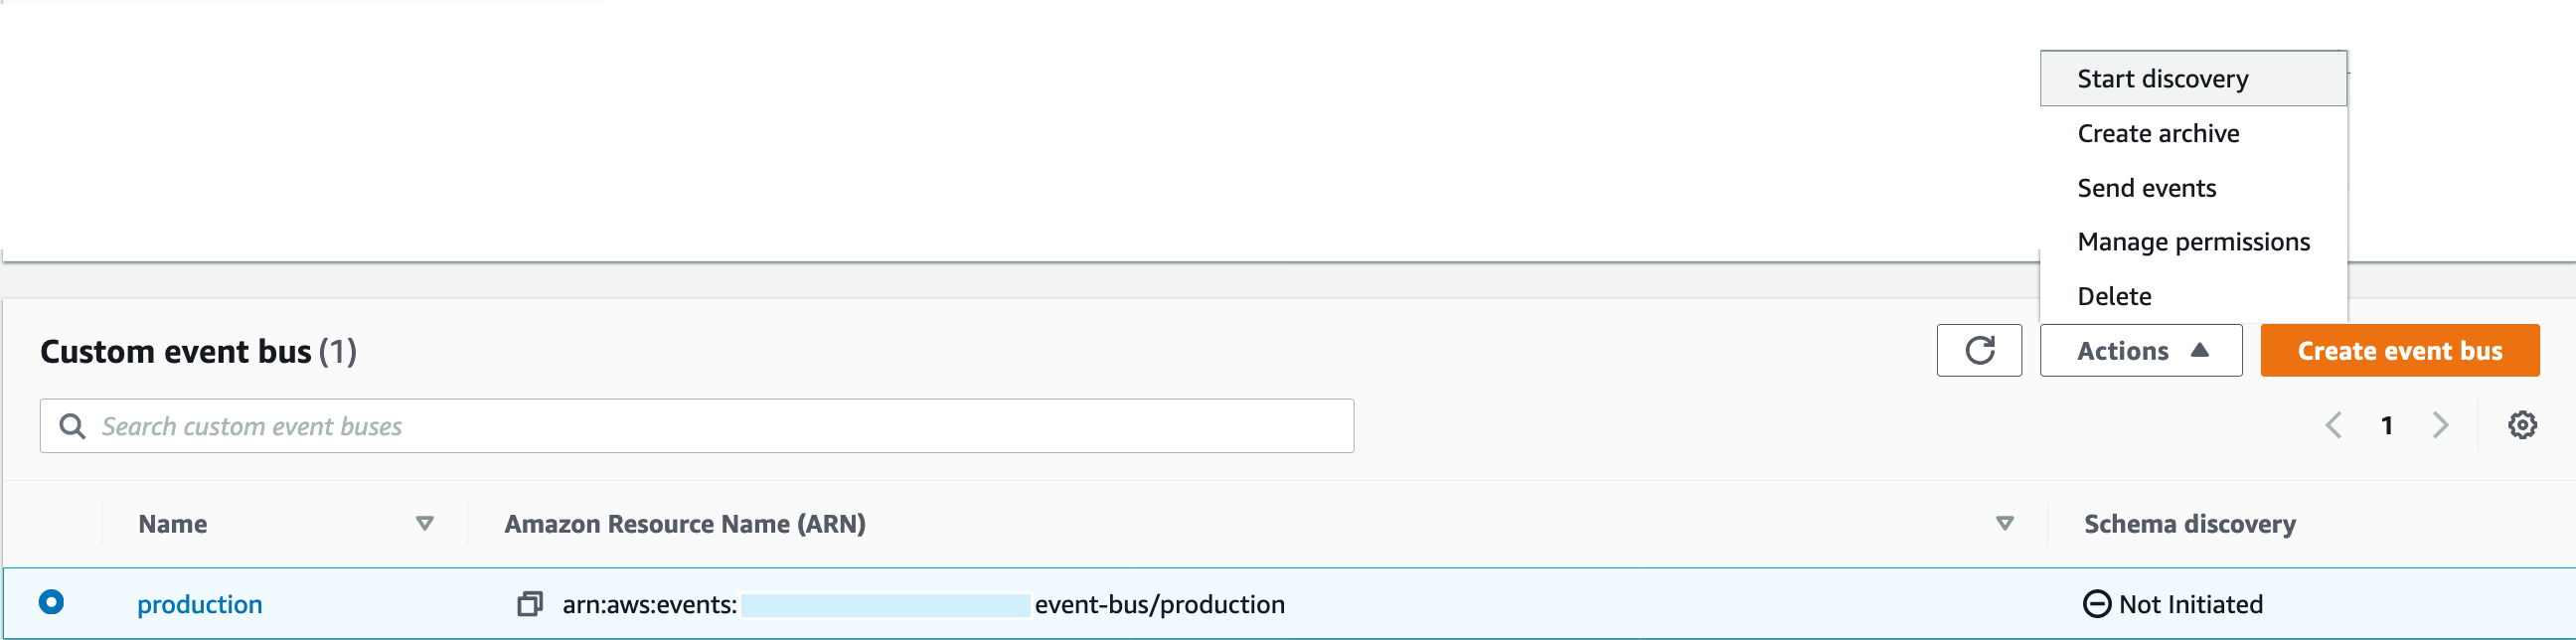Choose Start discovery from the Actions menu
The image size is (2576, 640).
(x=2162, y=78)
